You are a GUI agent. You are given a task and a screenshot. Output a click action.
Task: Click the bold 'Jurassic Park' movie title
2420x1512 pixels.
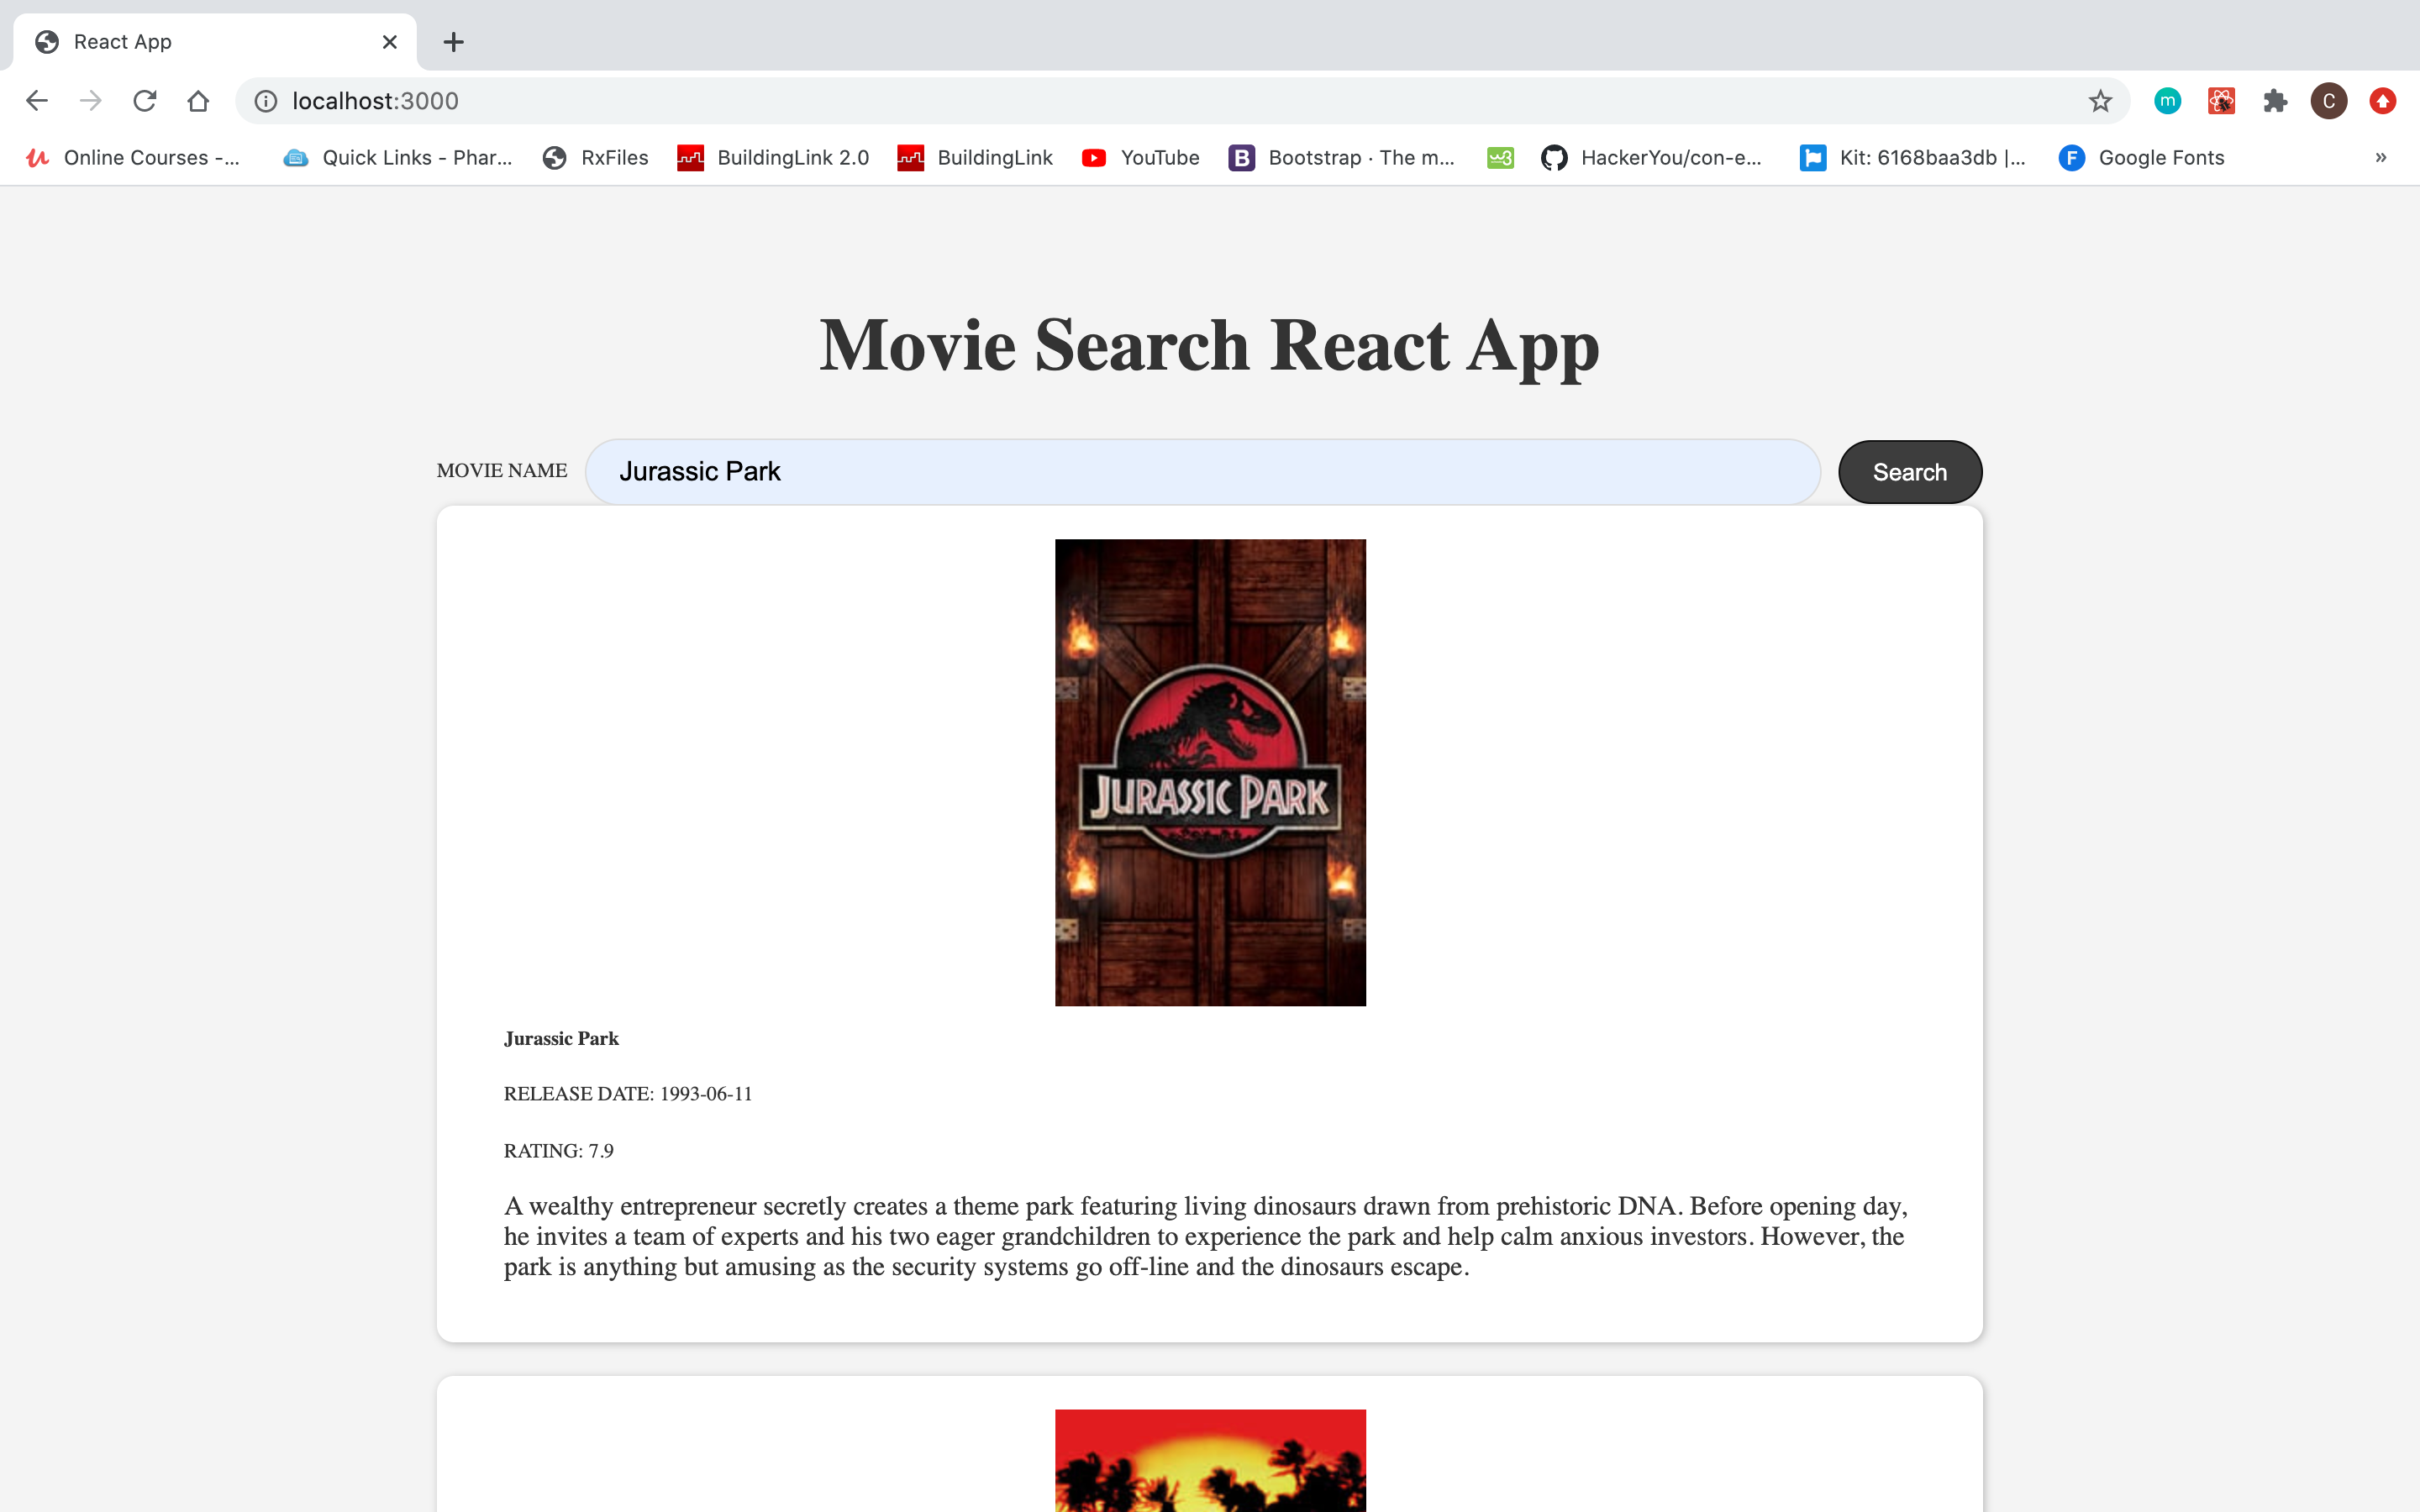pos(561,1039)
